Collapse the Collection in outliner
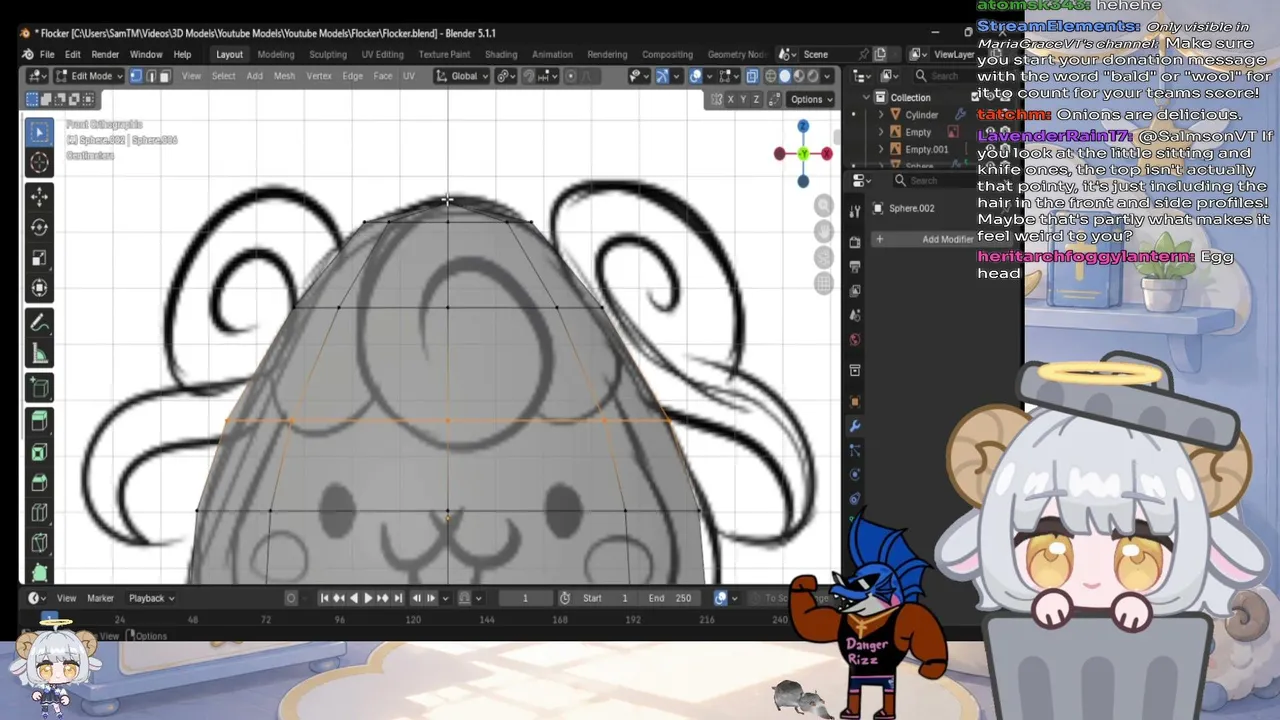The image size is (1280, 720). [x=867, y=97]
